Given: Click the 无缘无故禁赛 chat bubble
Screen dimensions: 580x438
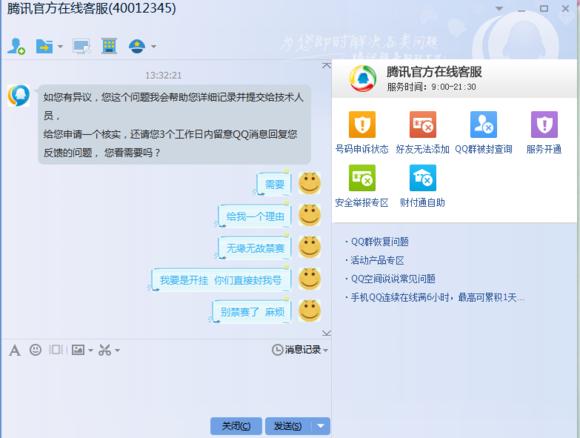Looking at the screenshot, I should point(254,248).
